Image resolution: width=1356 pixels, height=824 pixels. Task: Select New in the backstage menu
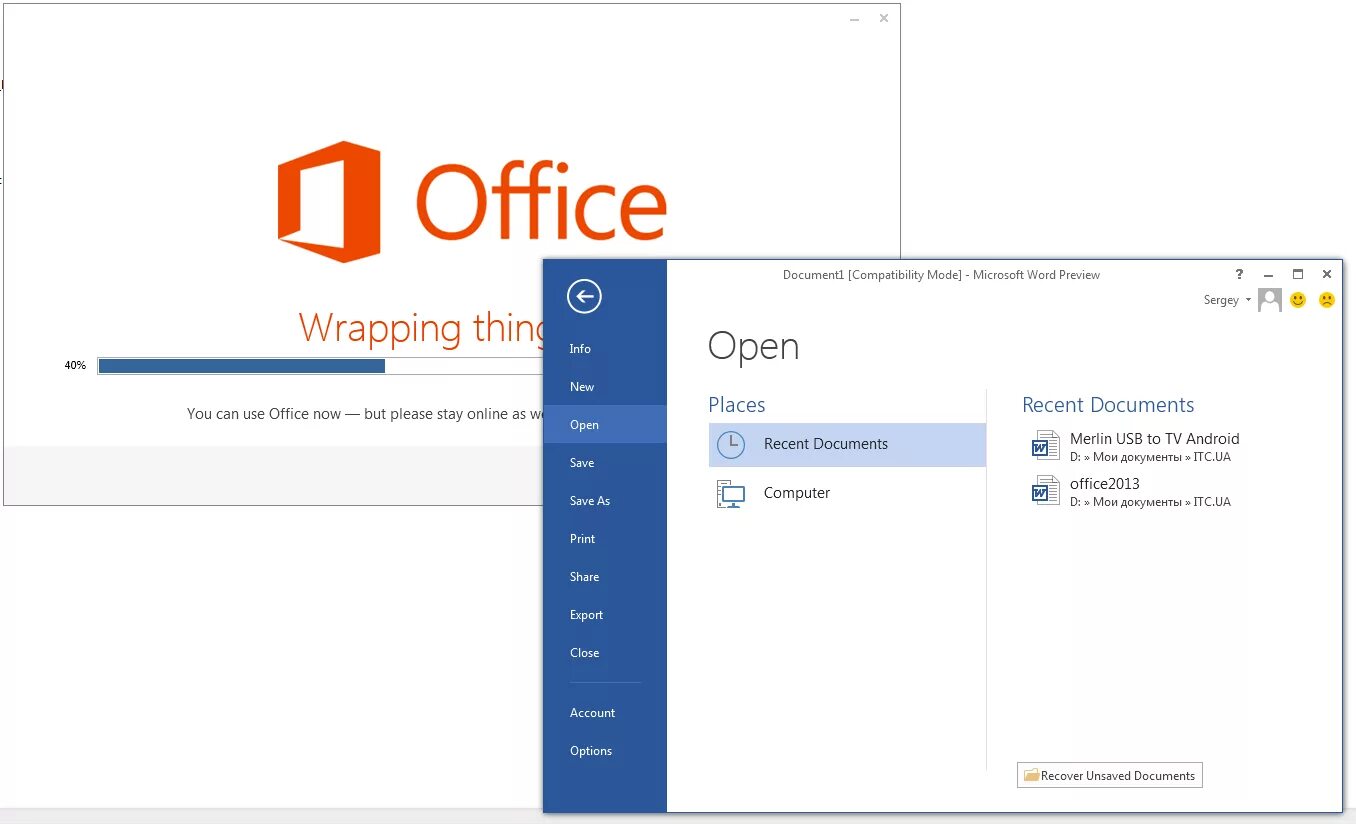(605, 387)
